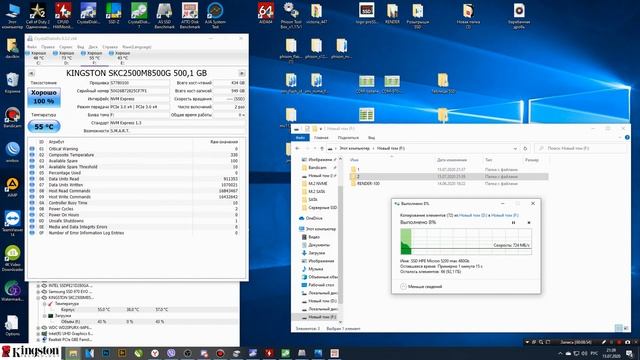The image size is (640, 360).
Task: Launch AJA System Test desktop shortcut
Action: coord(215,15)
